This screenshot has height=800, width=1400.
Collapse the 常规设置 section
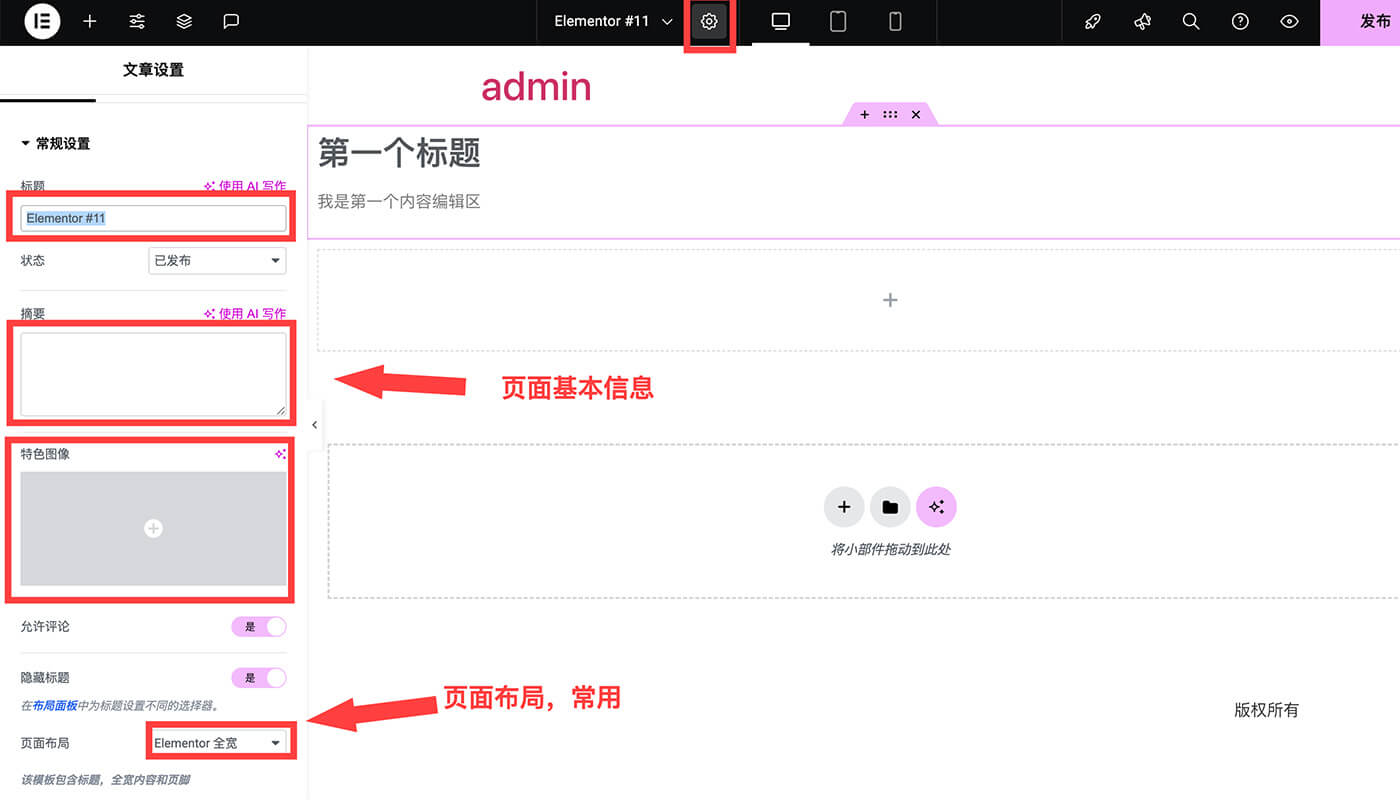pyautogui.click(x=56, y=144)
